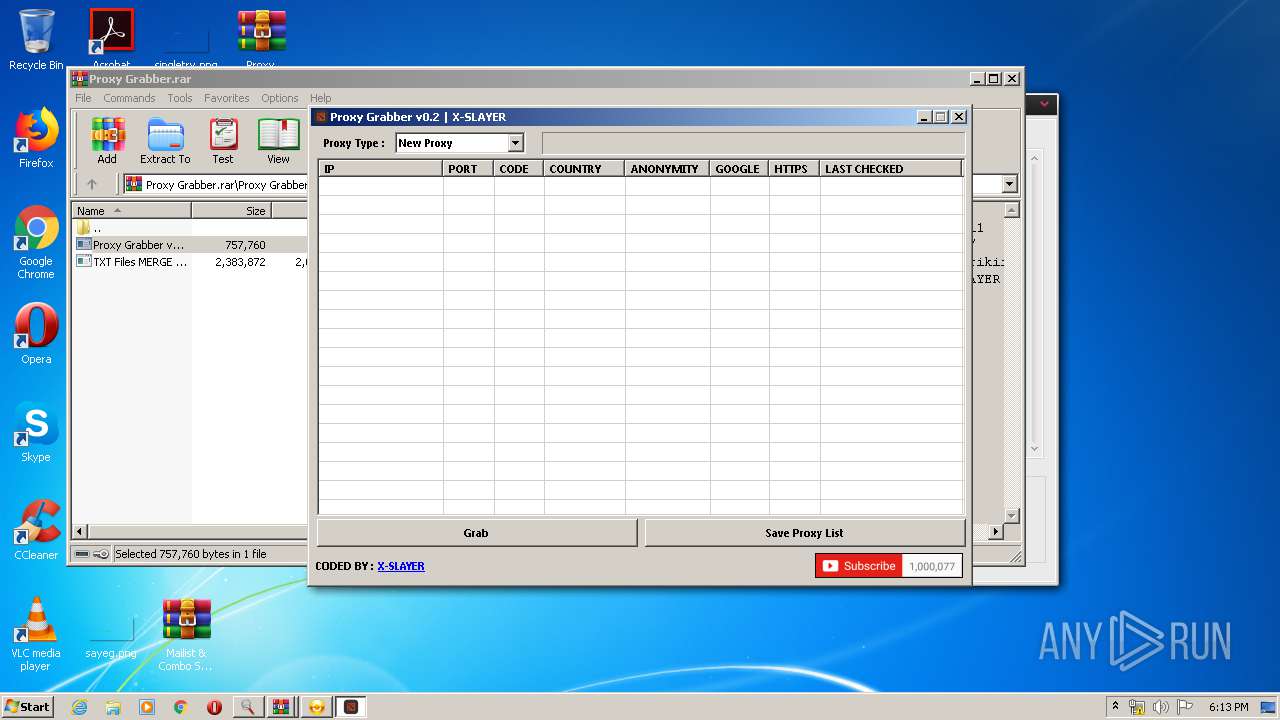The width and height of the screenshot is (1280, 720).
Task: Switch to the WinRAR taskbar button
Action: pos(281,707)
